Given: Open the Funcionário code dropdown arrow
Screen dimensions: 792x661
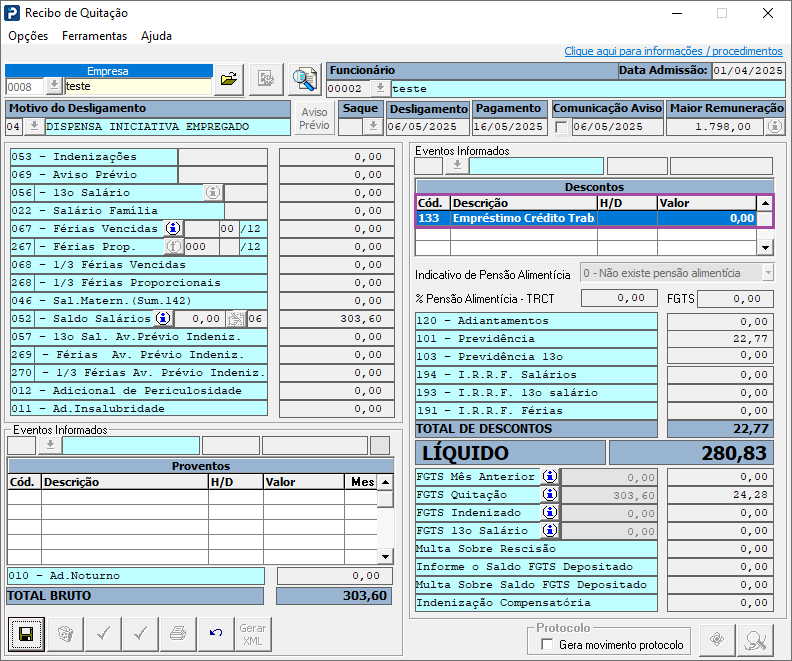Looking at the screenshot, I should [379, 88].
